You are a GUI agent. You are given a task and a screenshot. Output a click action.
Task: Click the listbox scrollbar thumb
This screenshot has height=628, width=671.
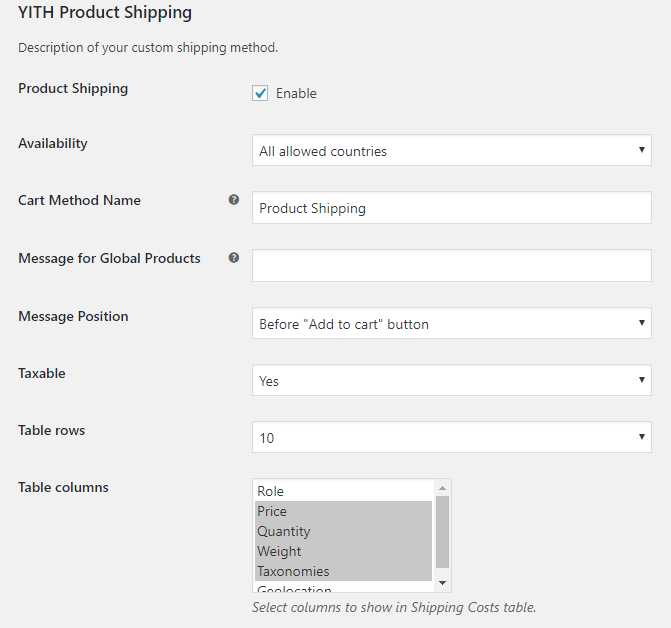[x=443, y=530]
